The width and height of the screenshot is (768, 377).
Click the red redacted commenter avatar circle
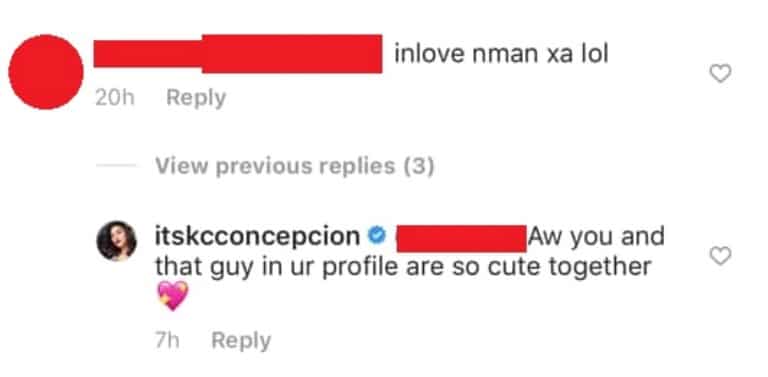[x=46, y=72]
